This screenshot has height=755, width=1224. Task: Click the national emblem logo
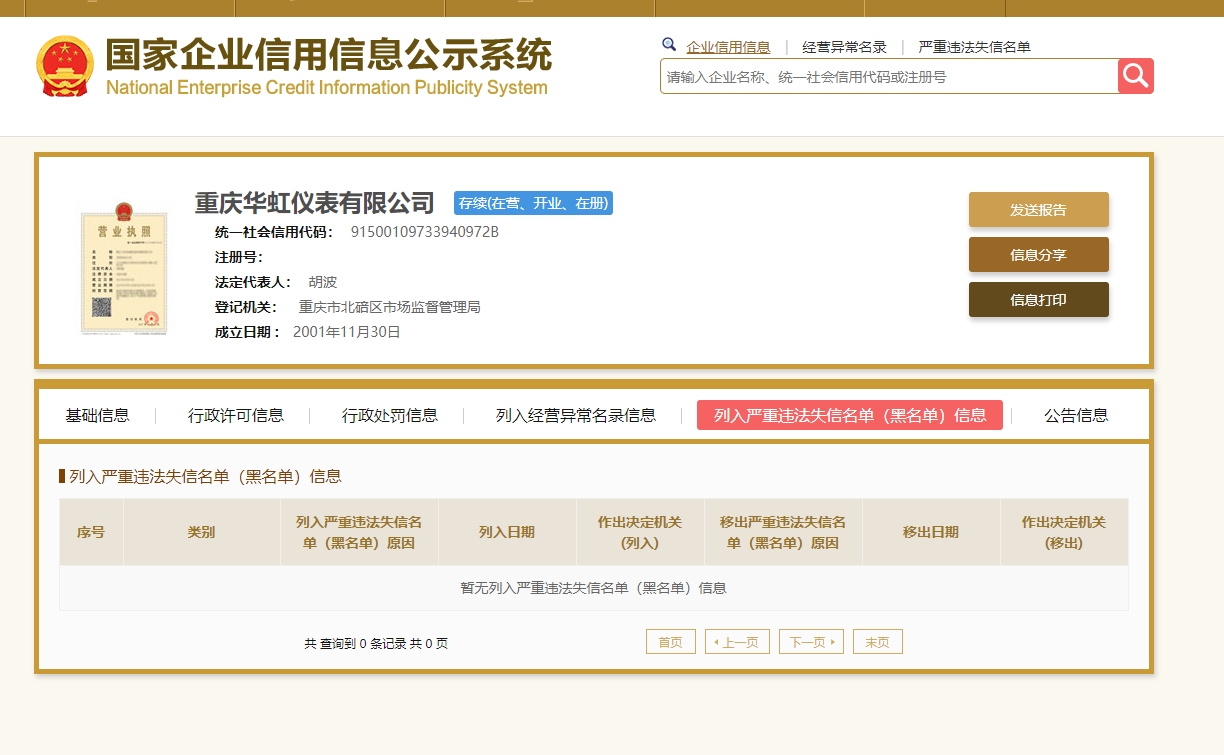point(65,66)
